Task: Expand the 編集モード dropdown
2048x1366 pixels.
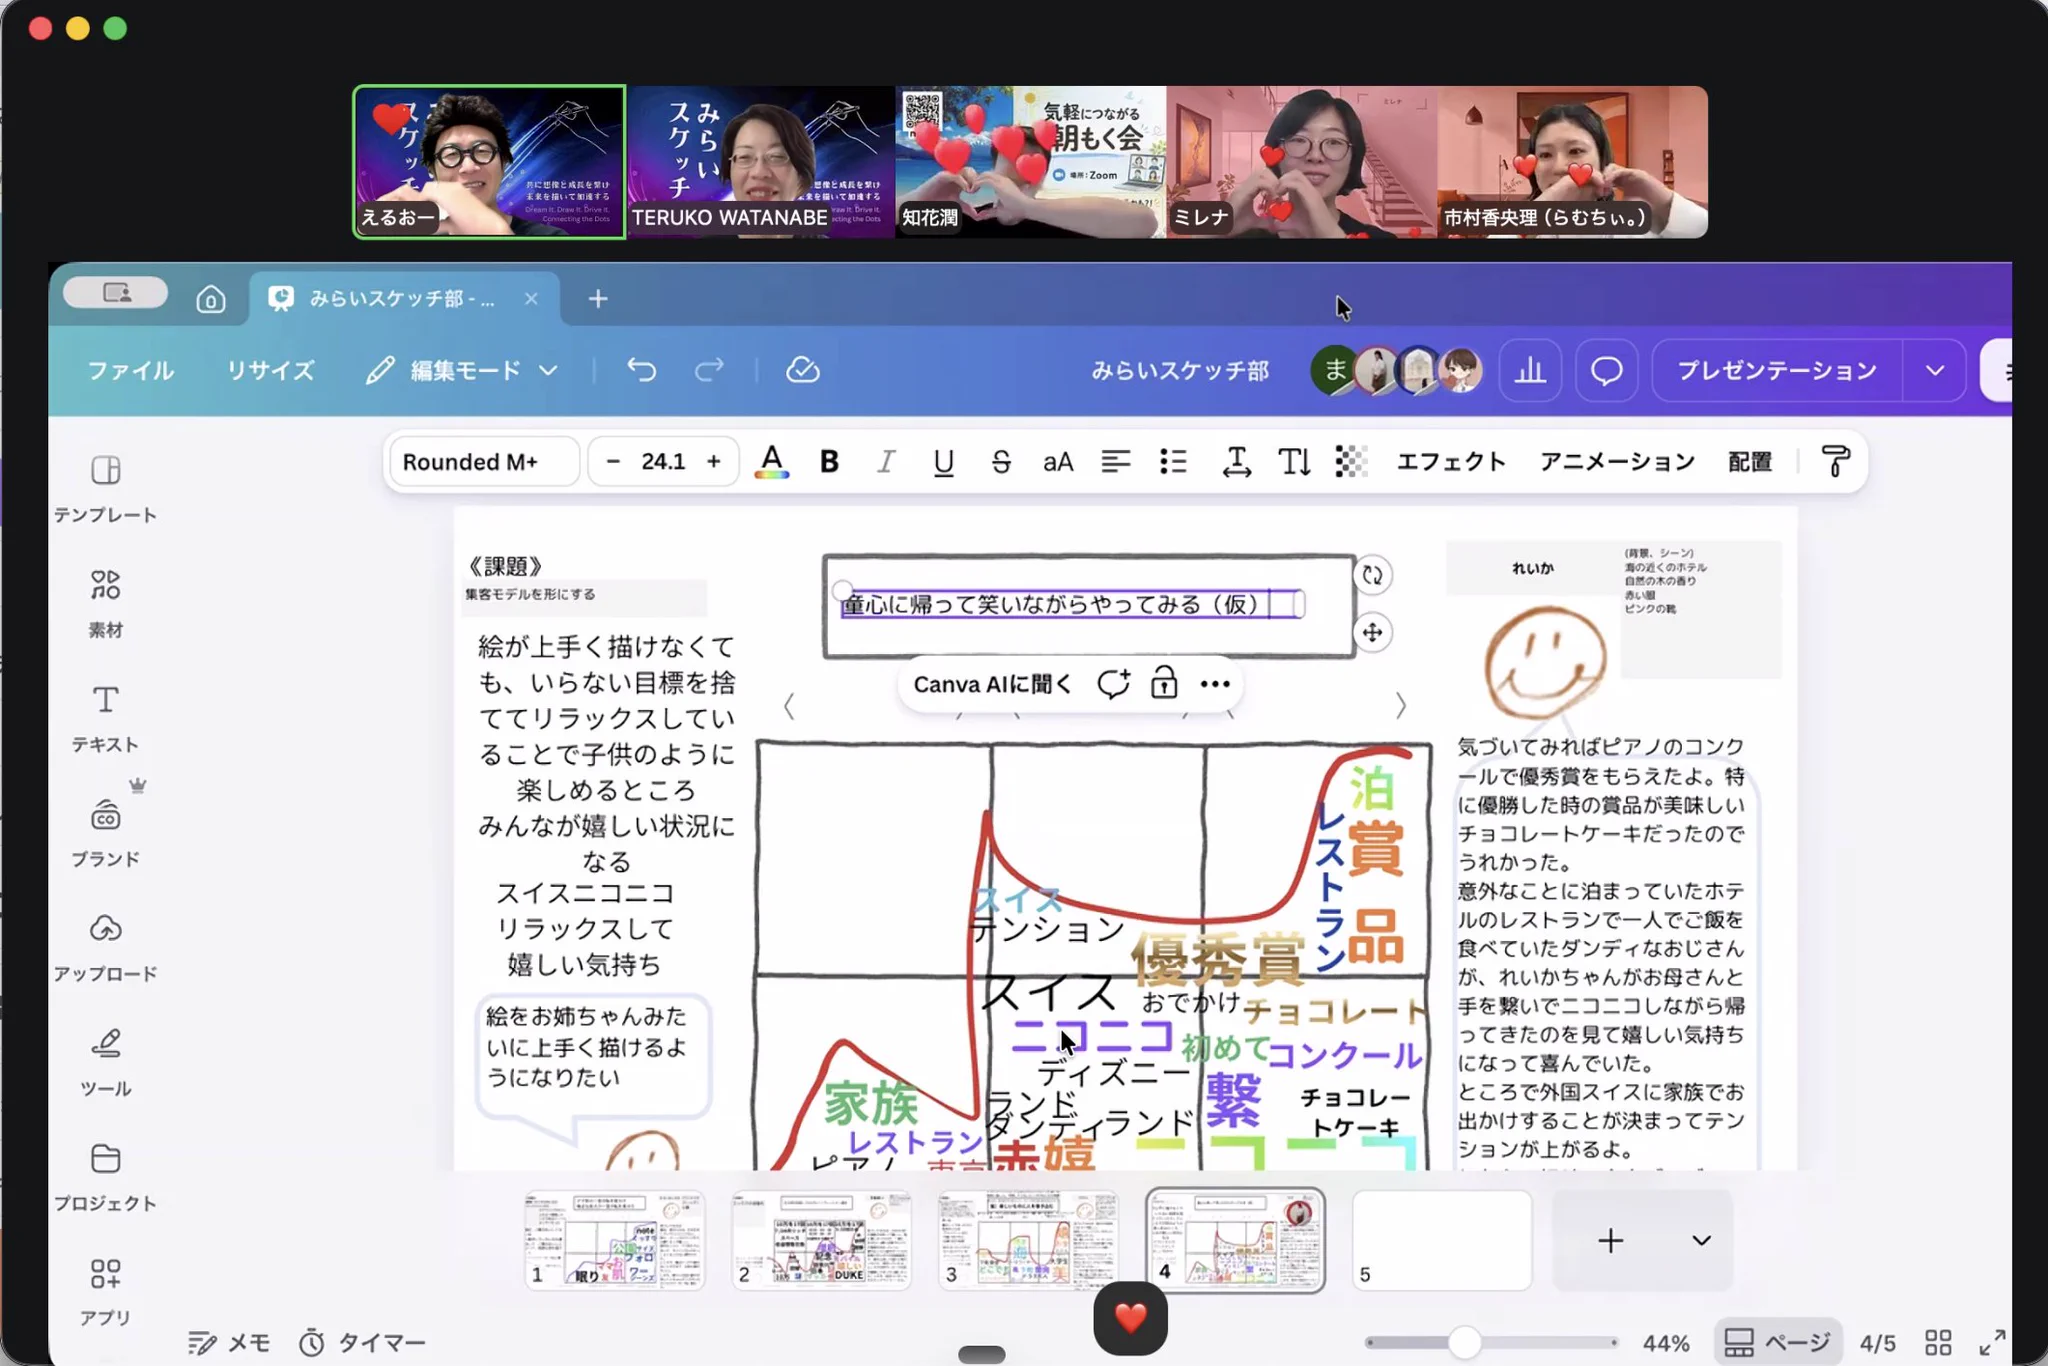Action: (548, 371)
